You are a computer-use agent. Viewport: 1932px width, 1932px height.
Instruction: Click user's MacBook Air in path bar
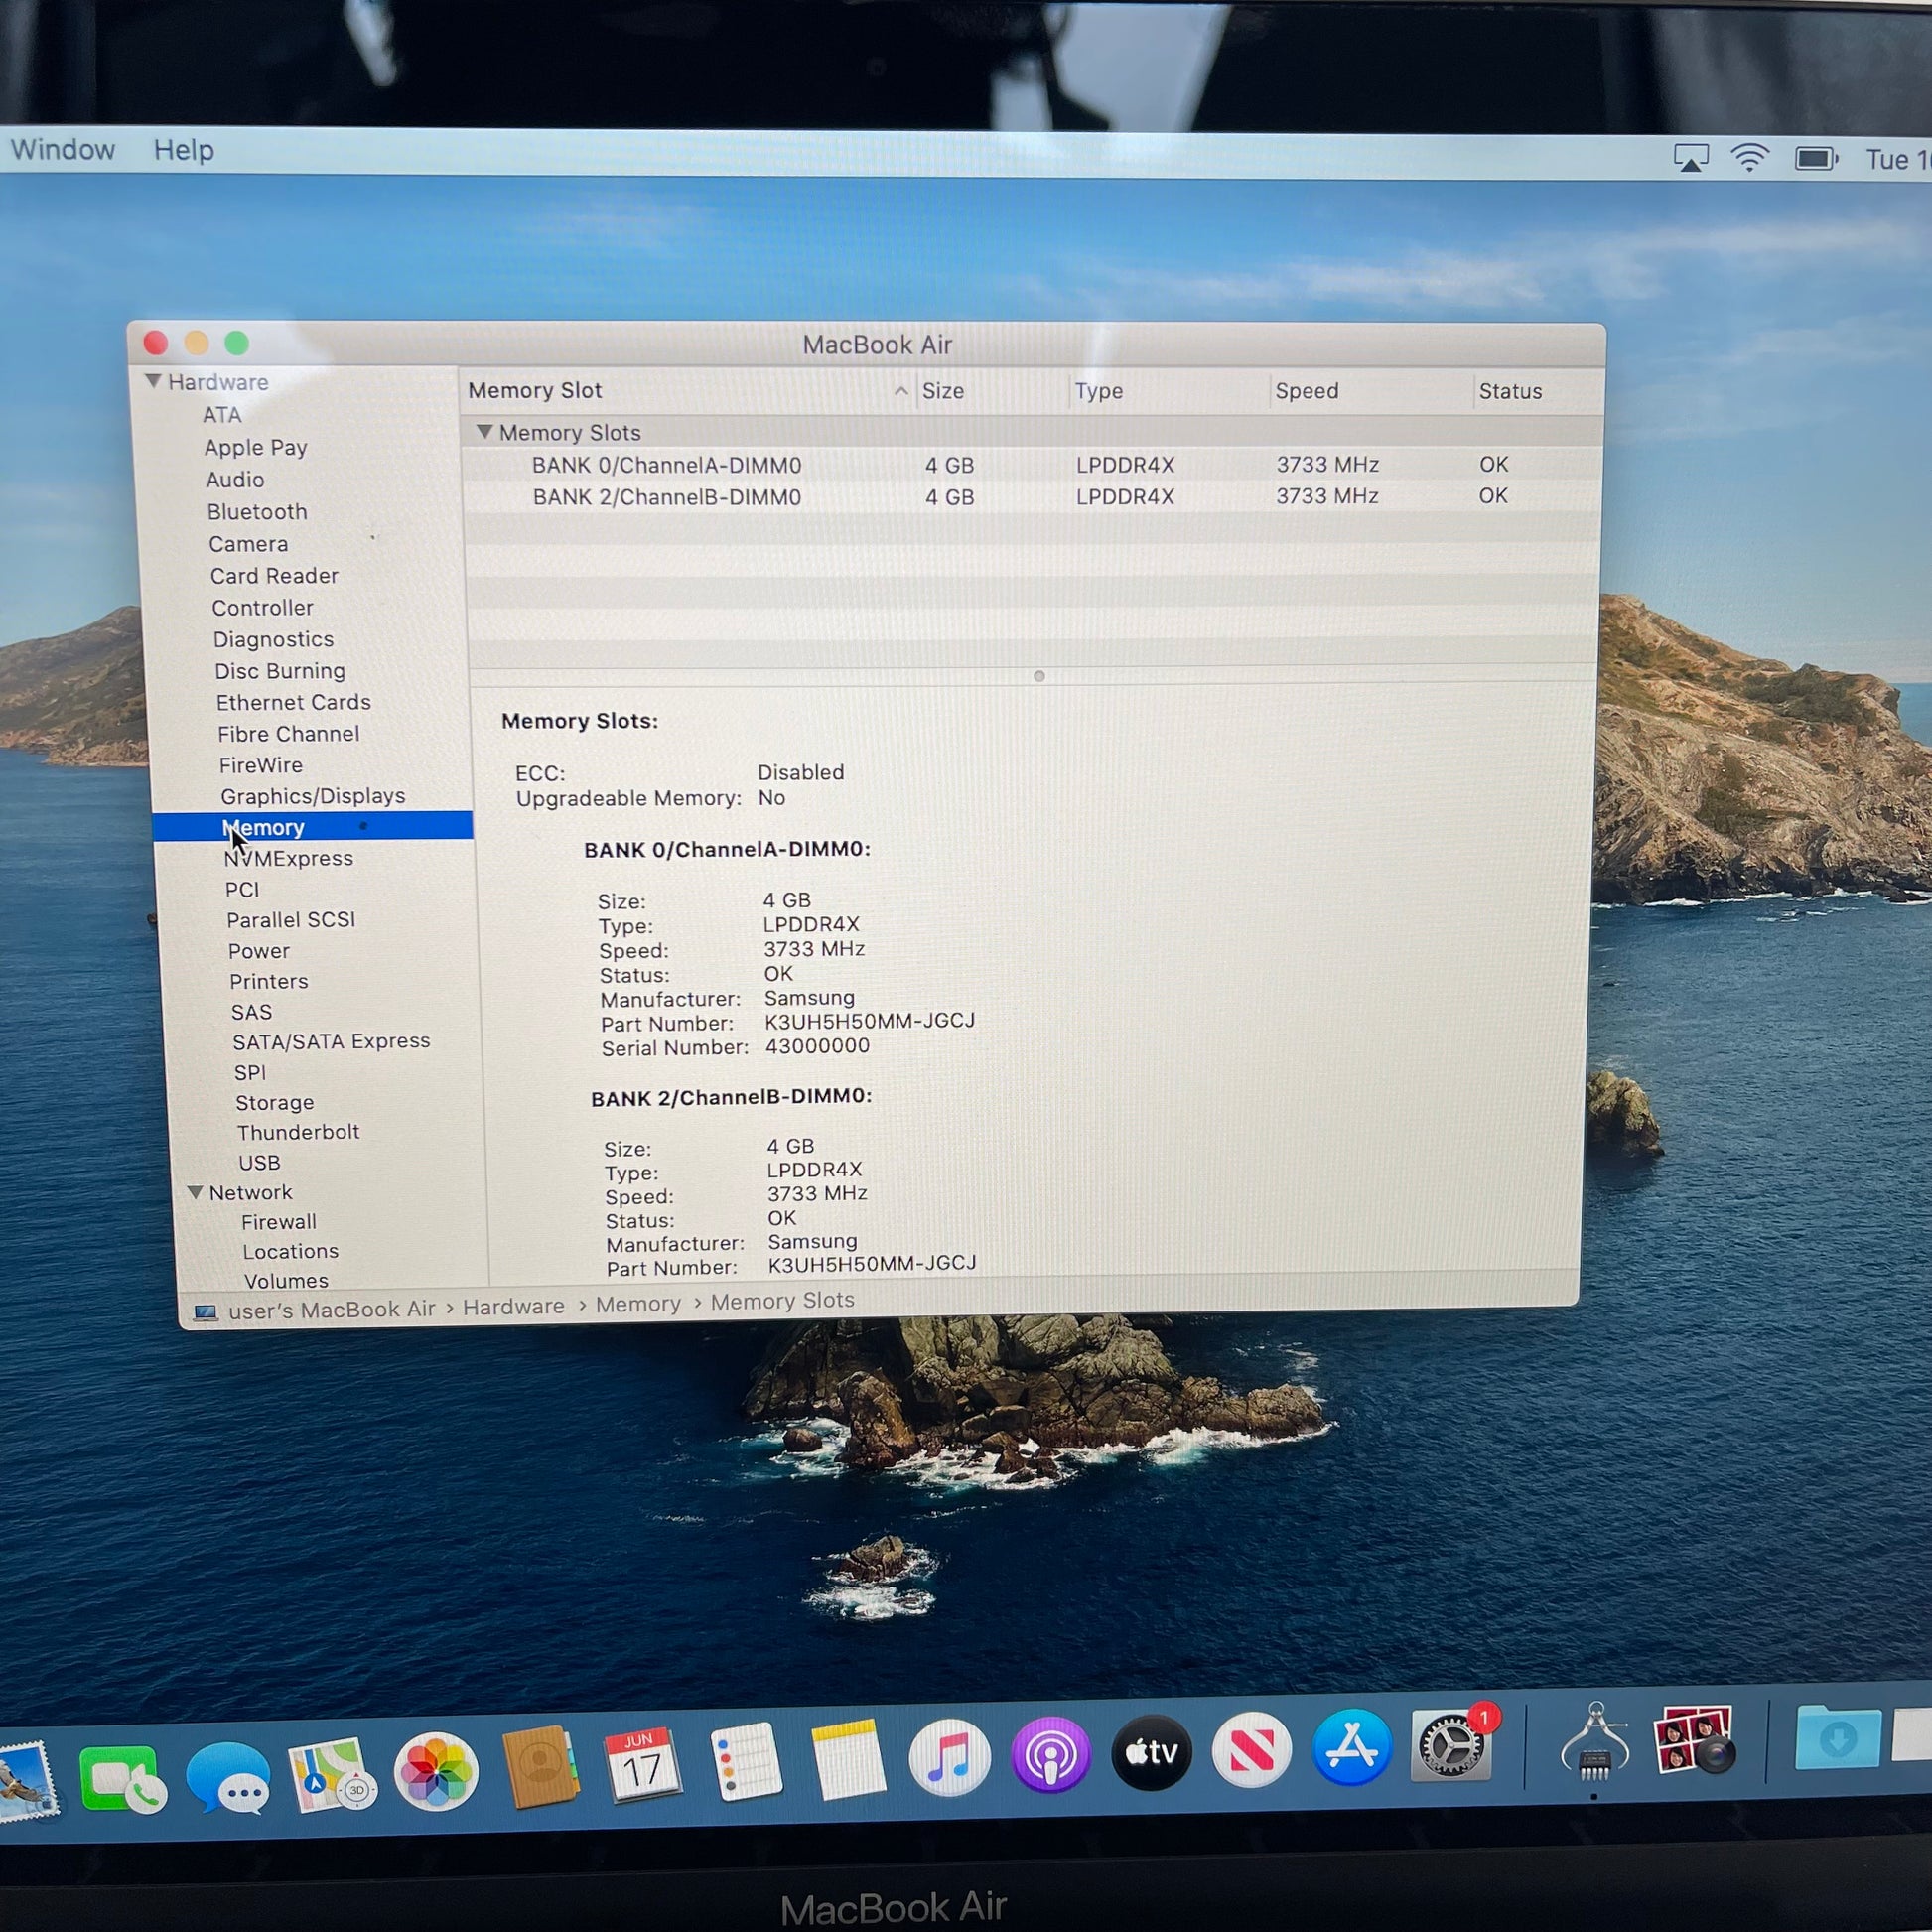click(332, 1309)
